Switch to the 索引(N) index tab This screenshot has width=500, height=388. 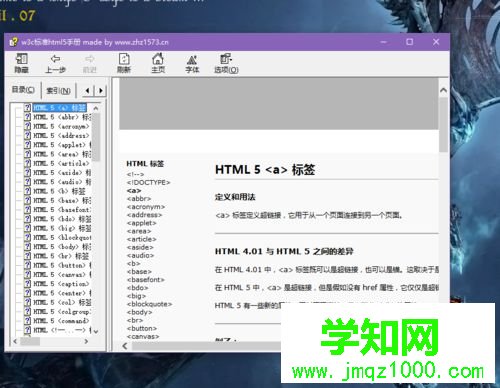[x=58, y=90]
